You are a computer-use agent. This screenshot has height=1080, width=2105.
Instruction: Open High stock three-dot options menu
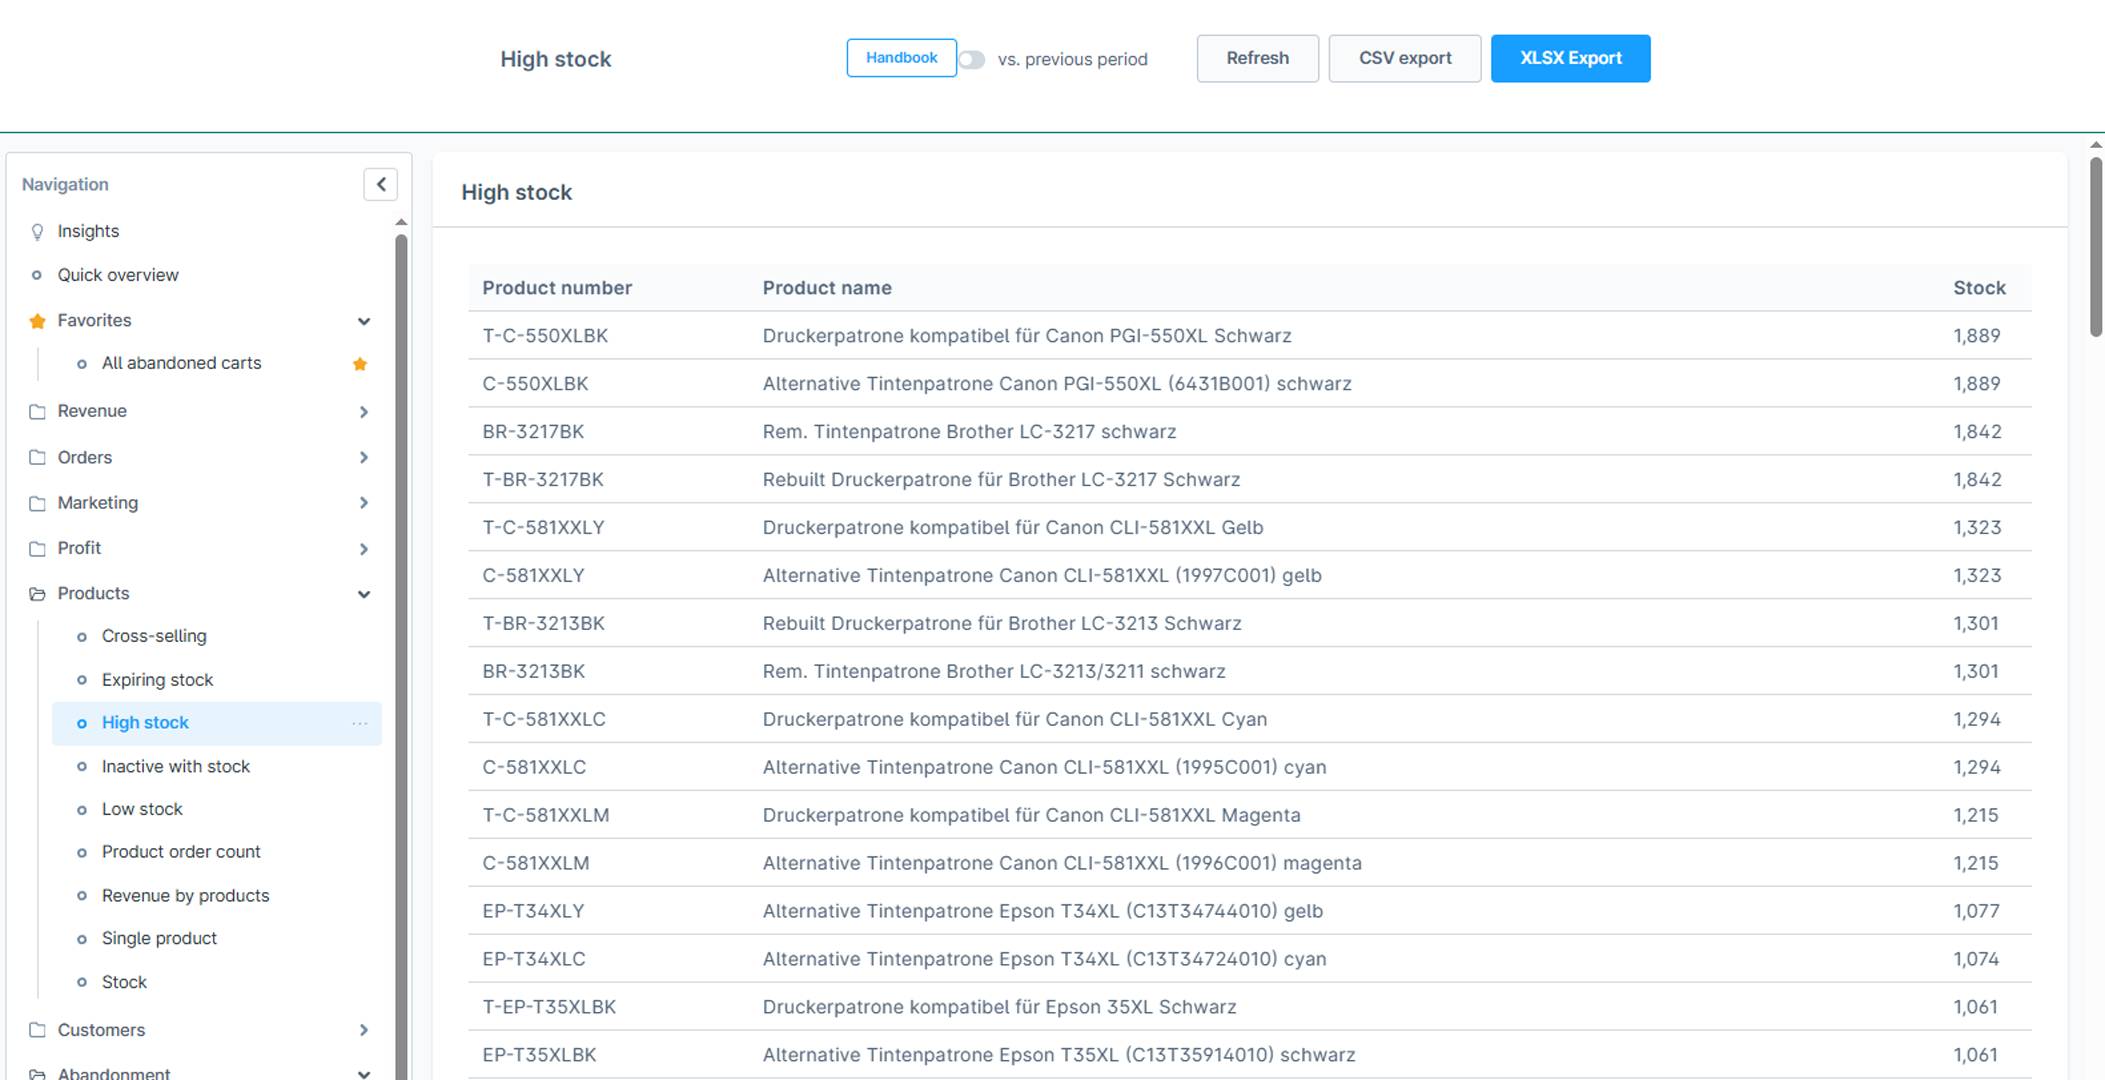(360, 723)
